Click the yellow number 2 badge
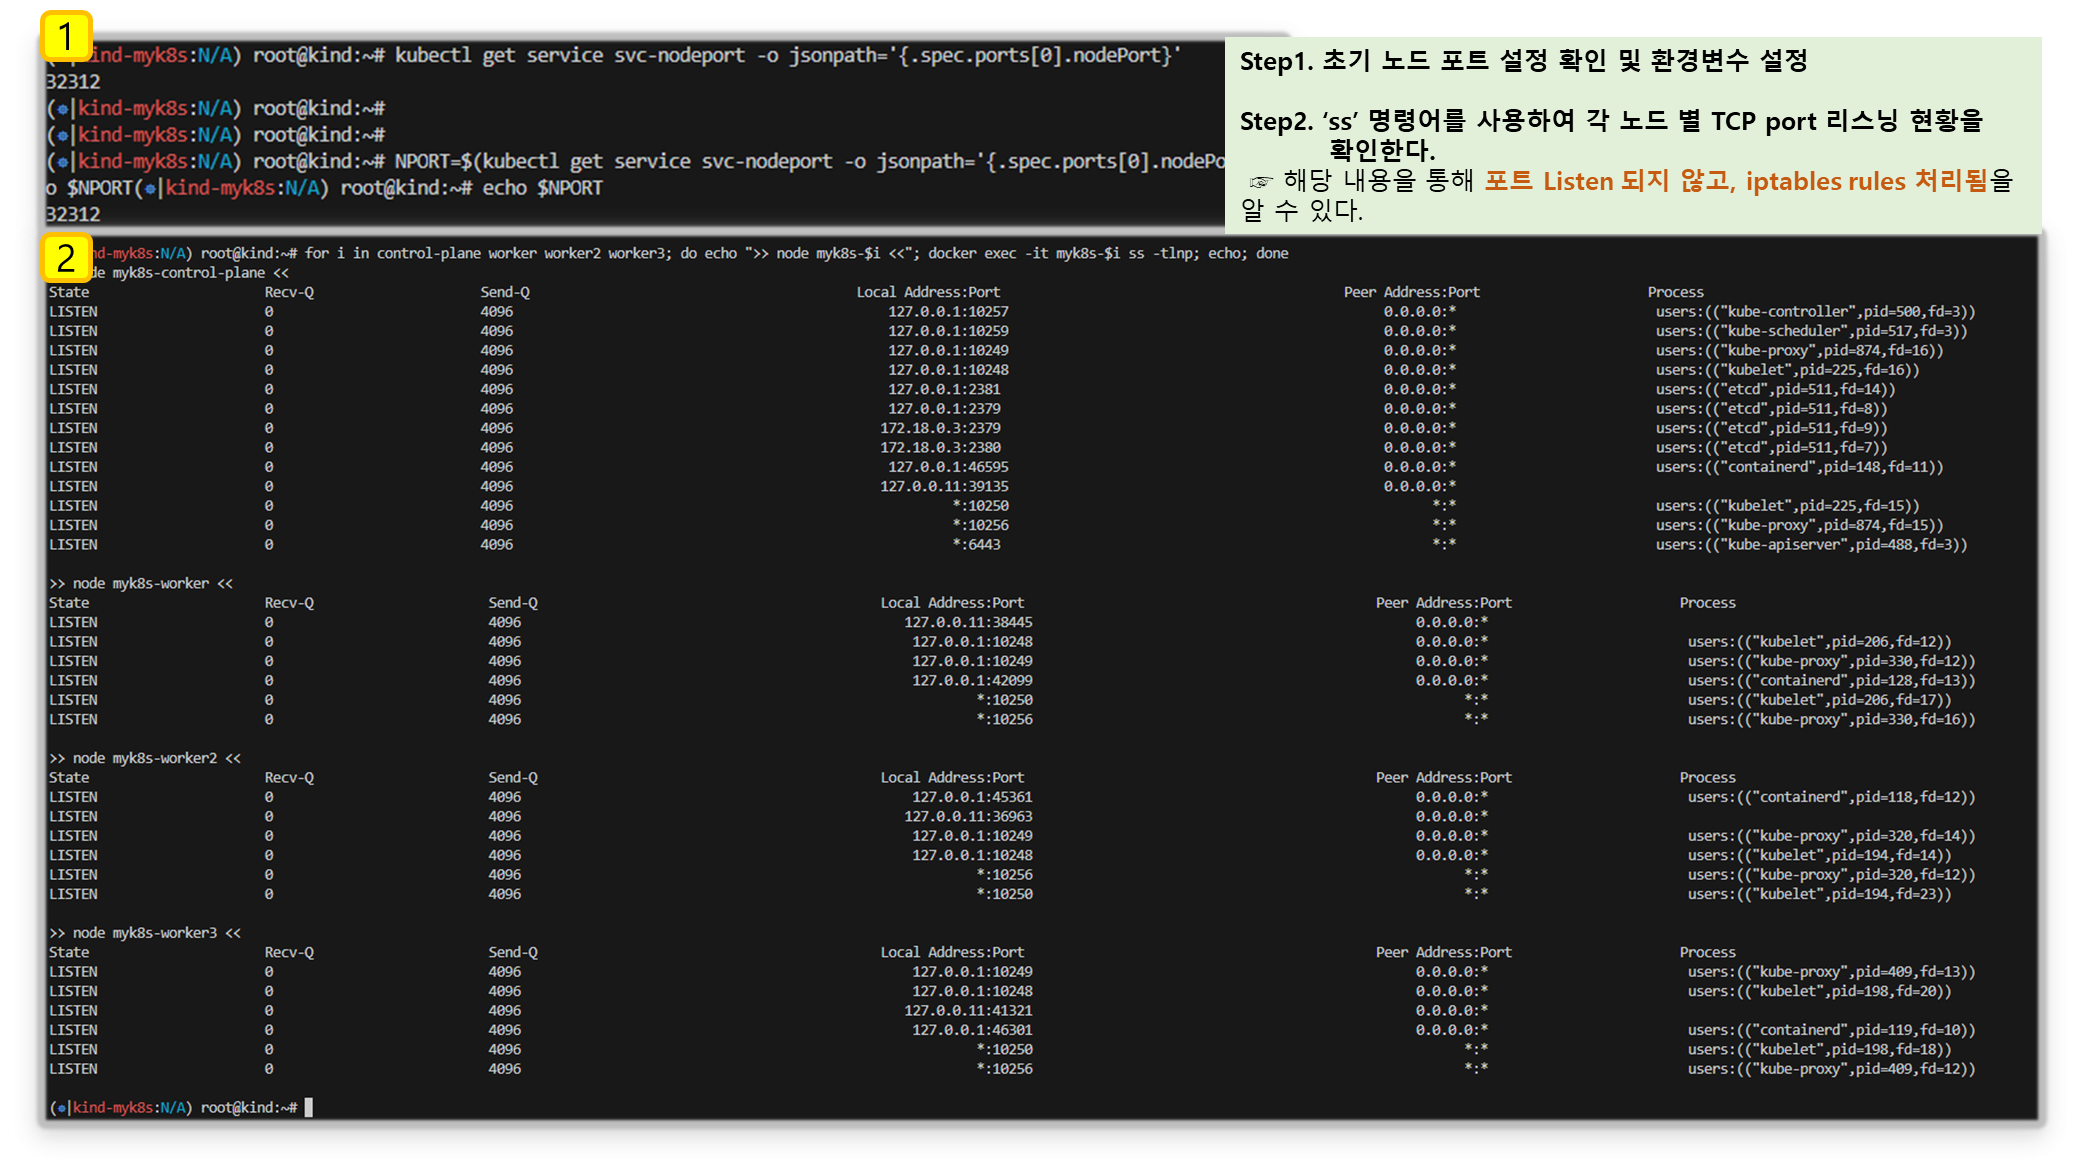Image resolution: width=2084 pixels, height=1174 pixels. click(x=66, y=259)
